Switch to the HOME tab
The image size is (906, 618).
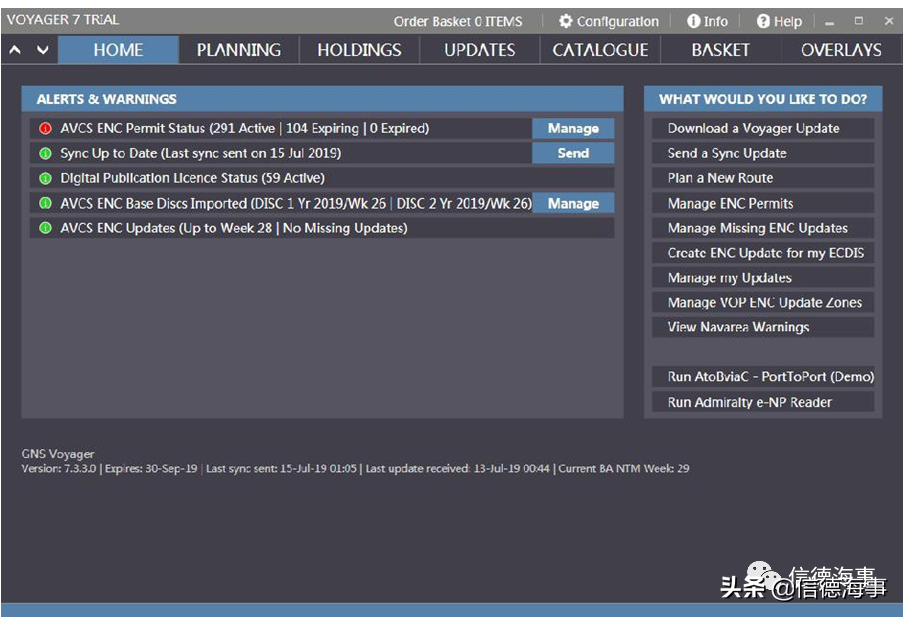(x=118, y=50)
